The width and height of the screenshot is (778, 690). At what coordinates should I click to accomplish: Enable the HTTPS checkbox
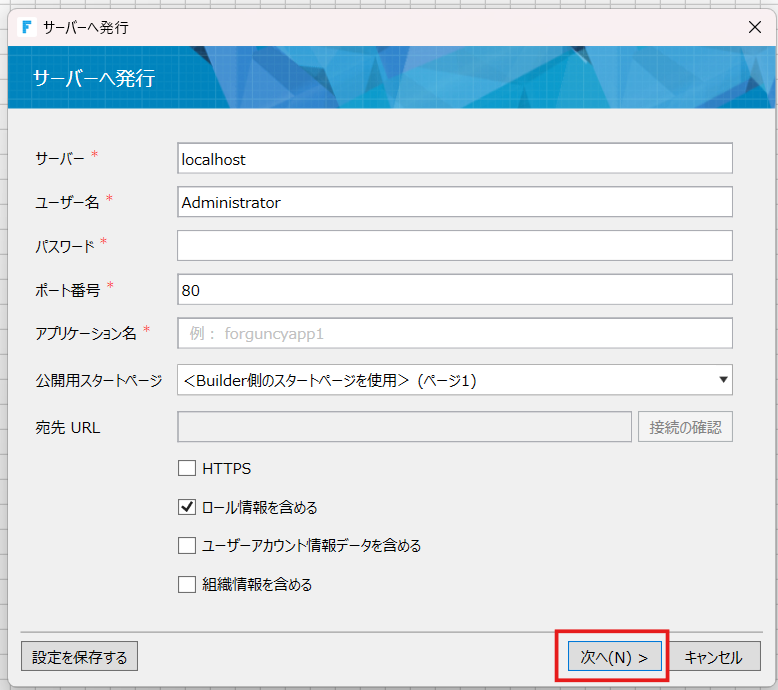point(187,468)
